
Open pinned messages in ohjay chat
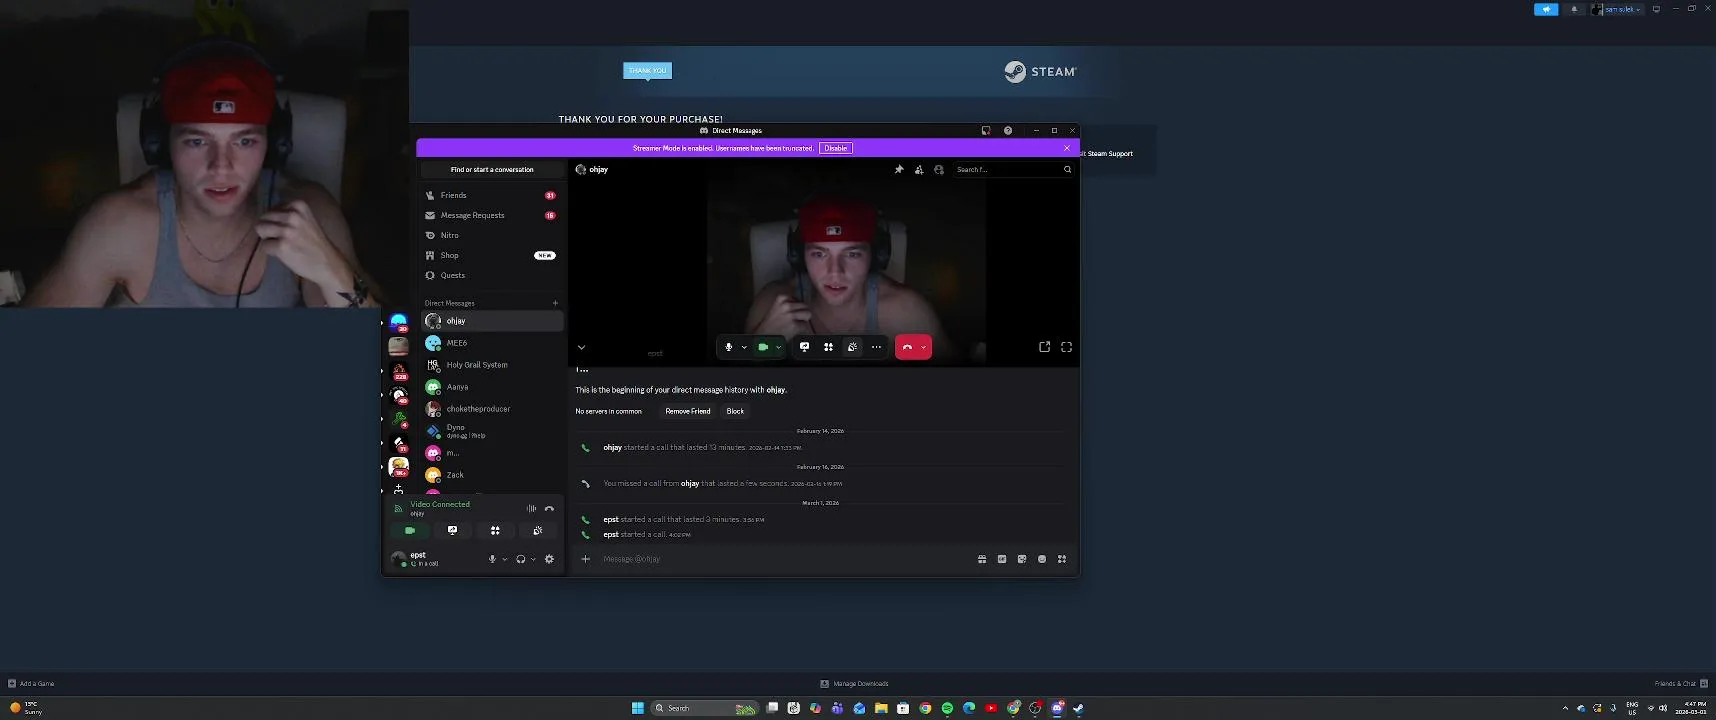(899, 169)
